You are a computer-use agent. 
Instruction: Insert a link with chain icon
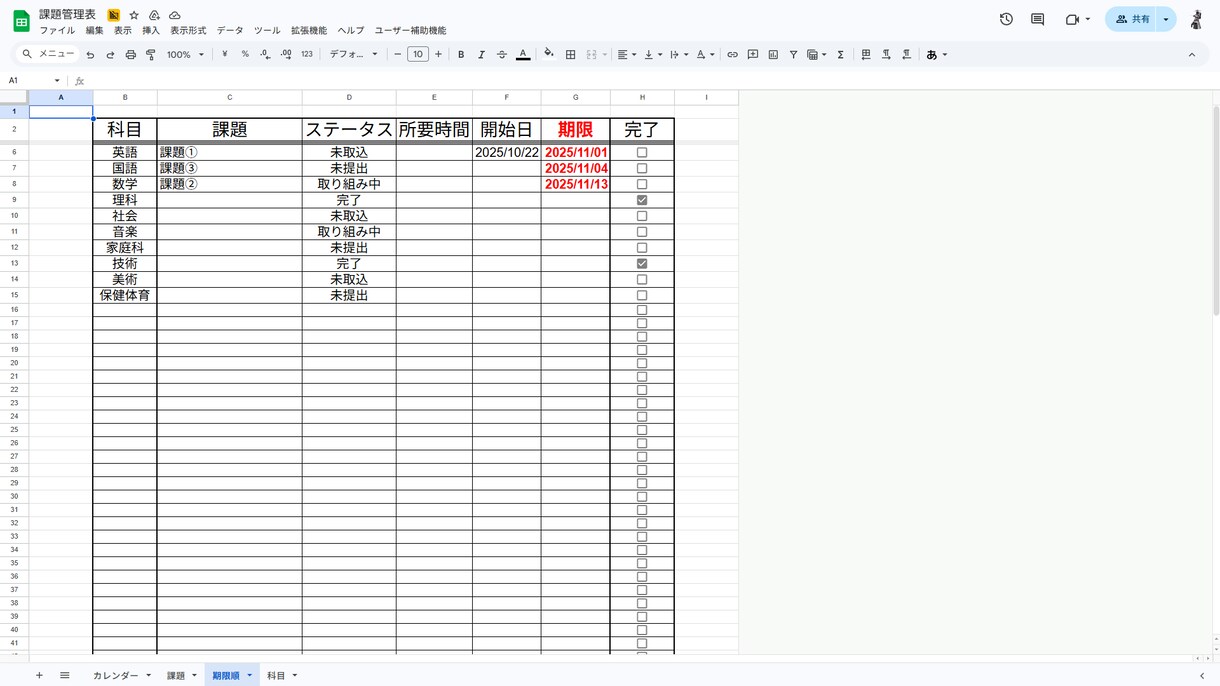pos(732,55)
